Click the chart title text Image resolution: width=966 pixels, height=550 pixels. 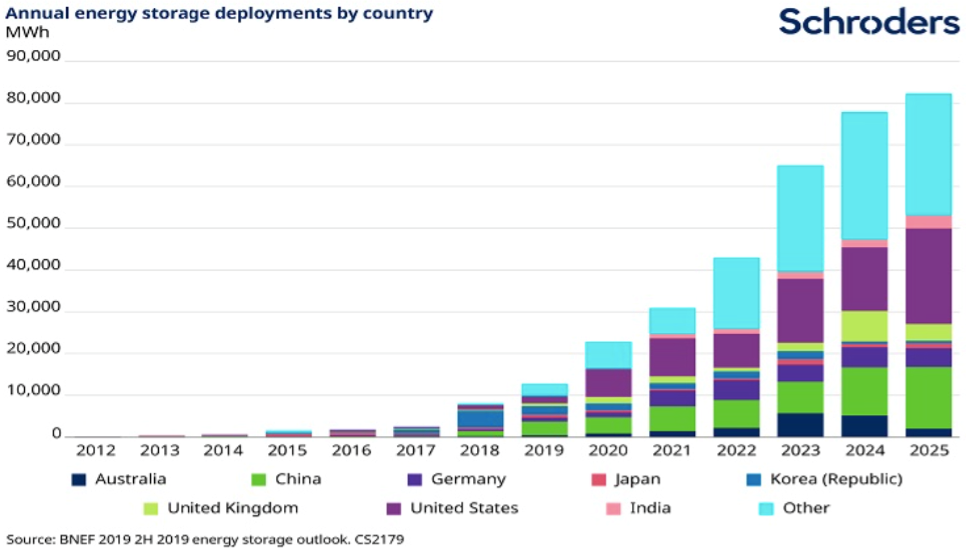(219, 13)
